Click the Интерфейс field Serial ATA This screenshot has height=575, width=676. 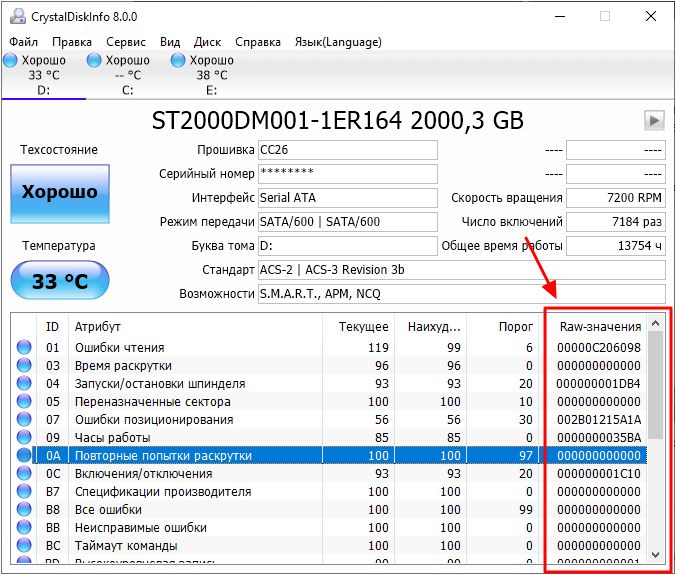click(348, 198)
